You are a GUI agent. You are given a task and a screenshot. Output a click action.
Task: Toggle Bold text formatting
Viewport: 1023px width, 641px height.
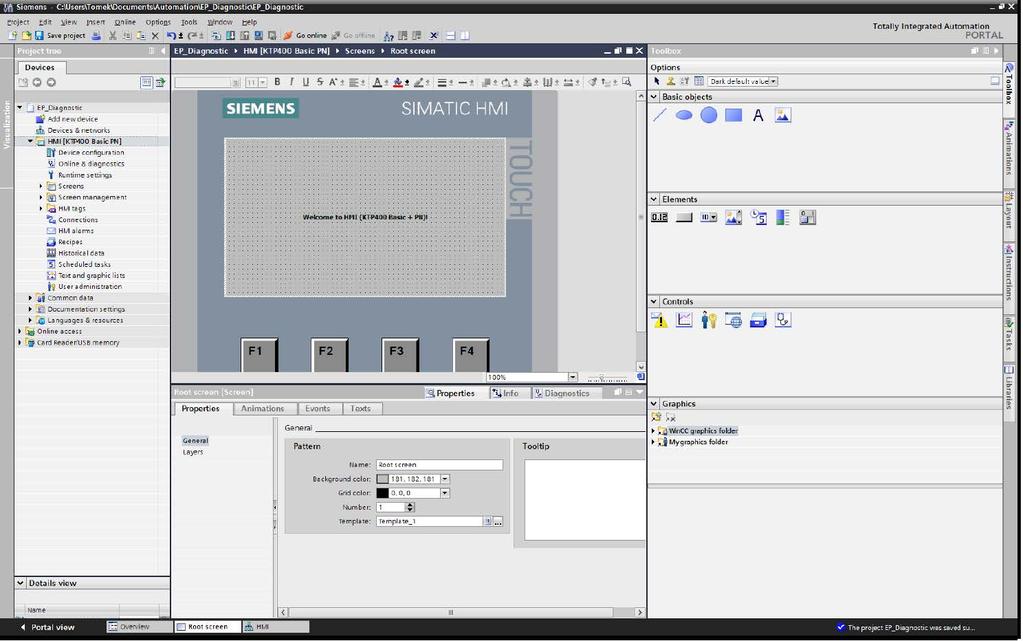click(277, 82)
